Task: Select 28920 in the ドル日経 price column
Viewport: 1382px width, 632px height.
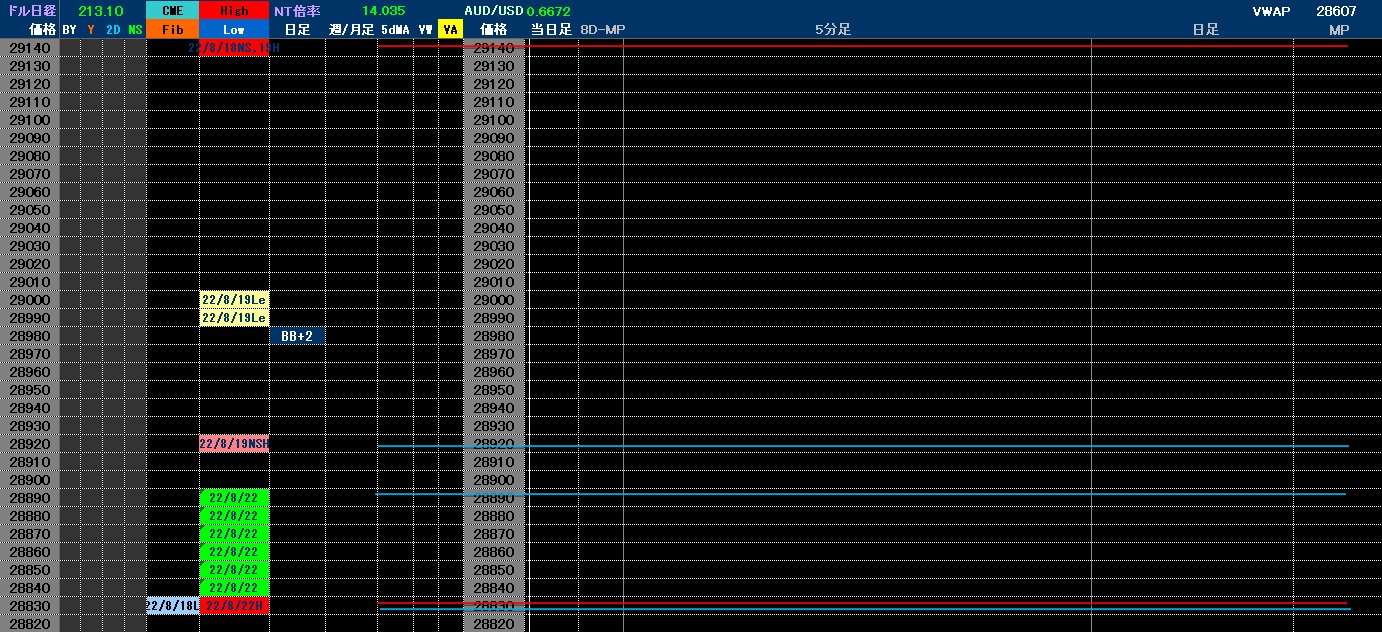Action: click(x=30, y=444)
